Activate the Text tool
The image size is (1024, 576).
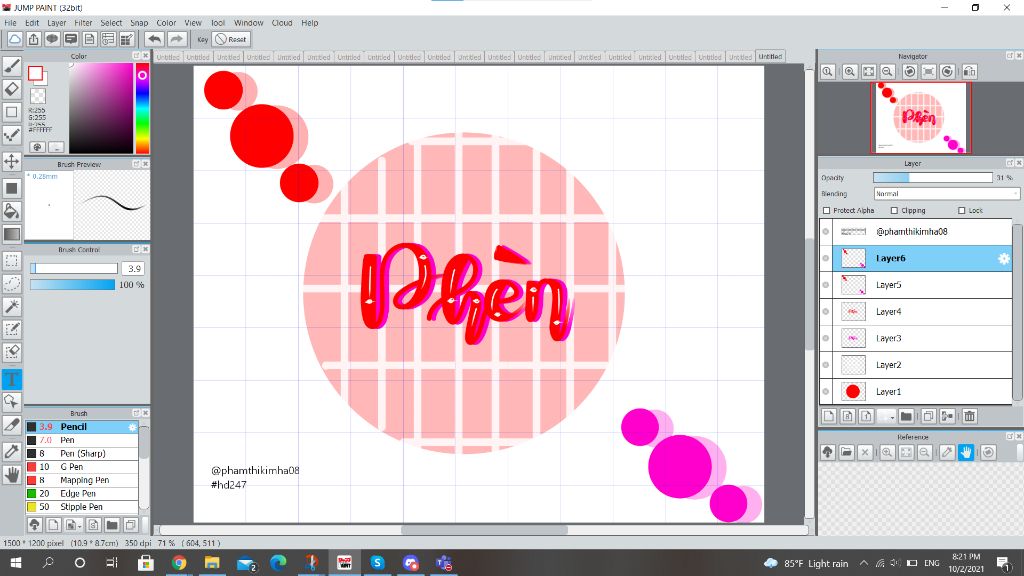point(12,379)
